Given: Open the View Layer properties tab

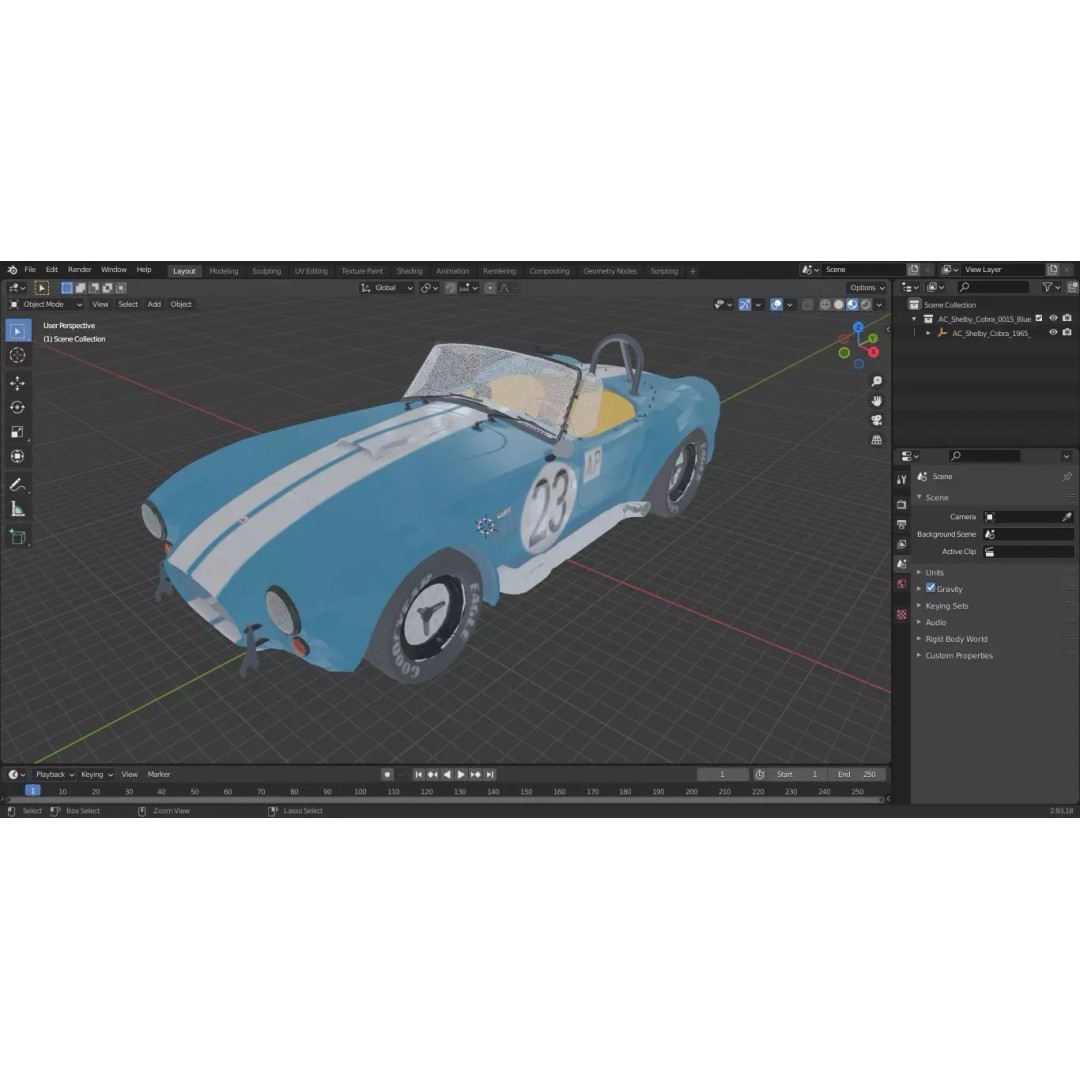Looking at the screenshot, I should tap(902, 544).
